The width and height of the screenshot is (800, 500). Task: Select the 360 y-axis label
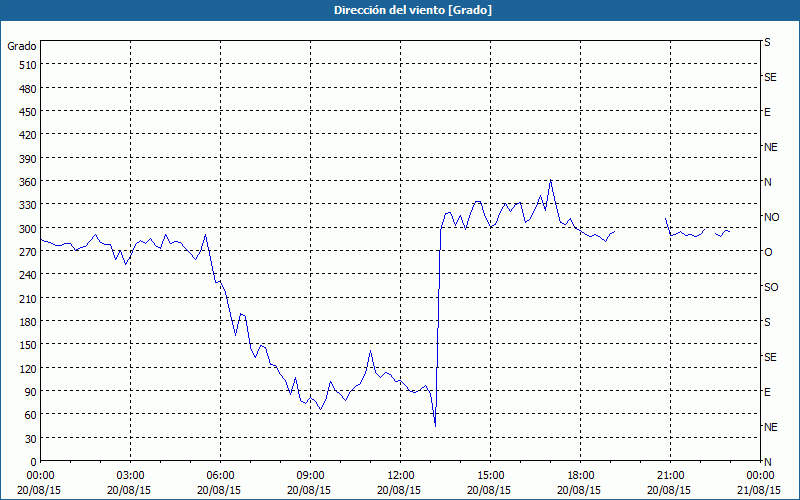[x=28, y=183]
